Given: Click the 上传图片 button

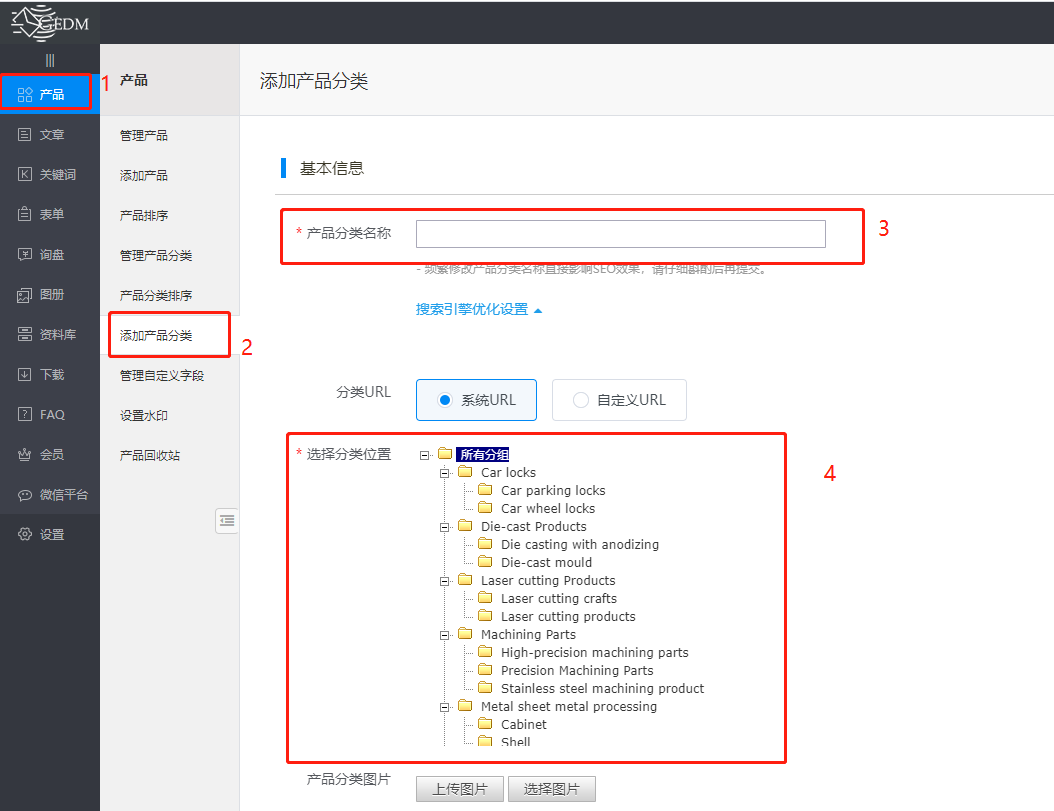Looking at the screenshot, I should pos(459,788).
